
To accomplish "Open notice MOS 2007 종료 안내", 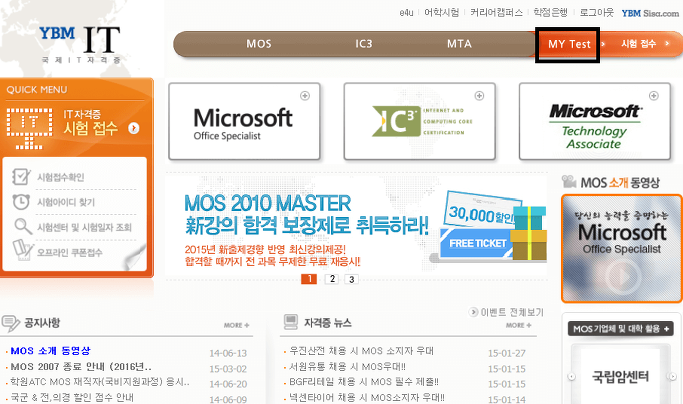I will click(81, 367).
